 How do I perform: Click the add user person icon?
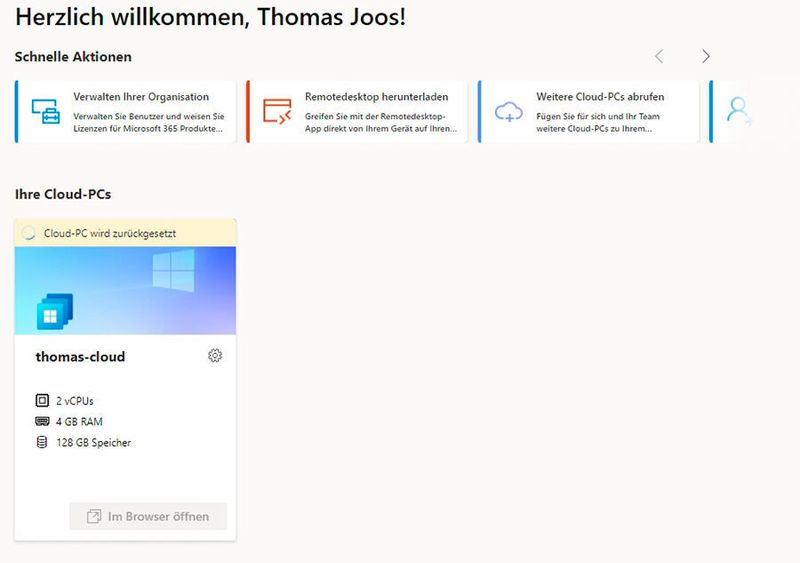738,110
